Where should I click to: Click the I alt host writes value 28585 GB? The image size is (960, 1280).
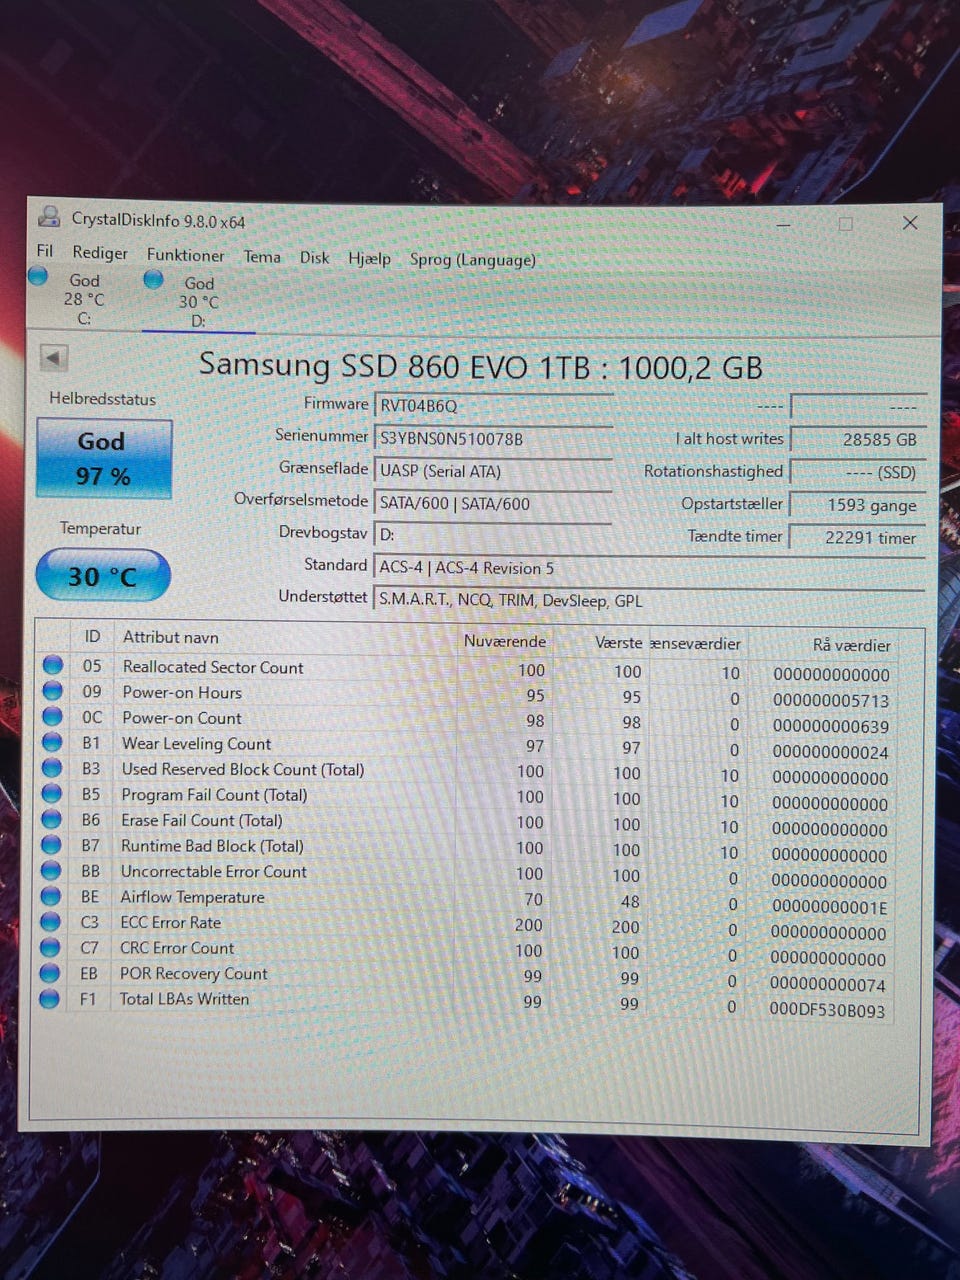point(857,439)
